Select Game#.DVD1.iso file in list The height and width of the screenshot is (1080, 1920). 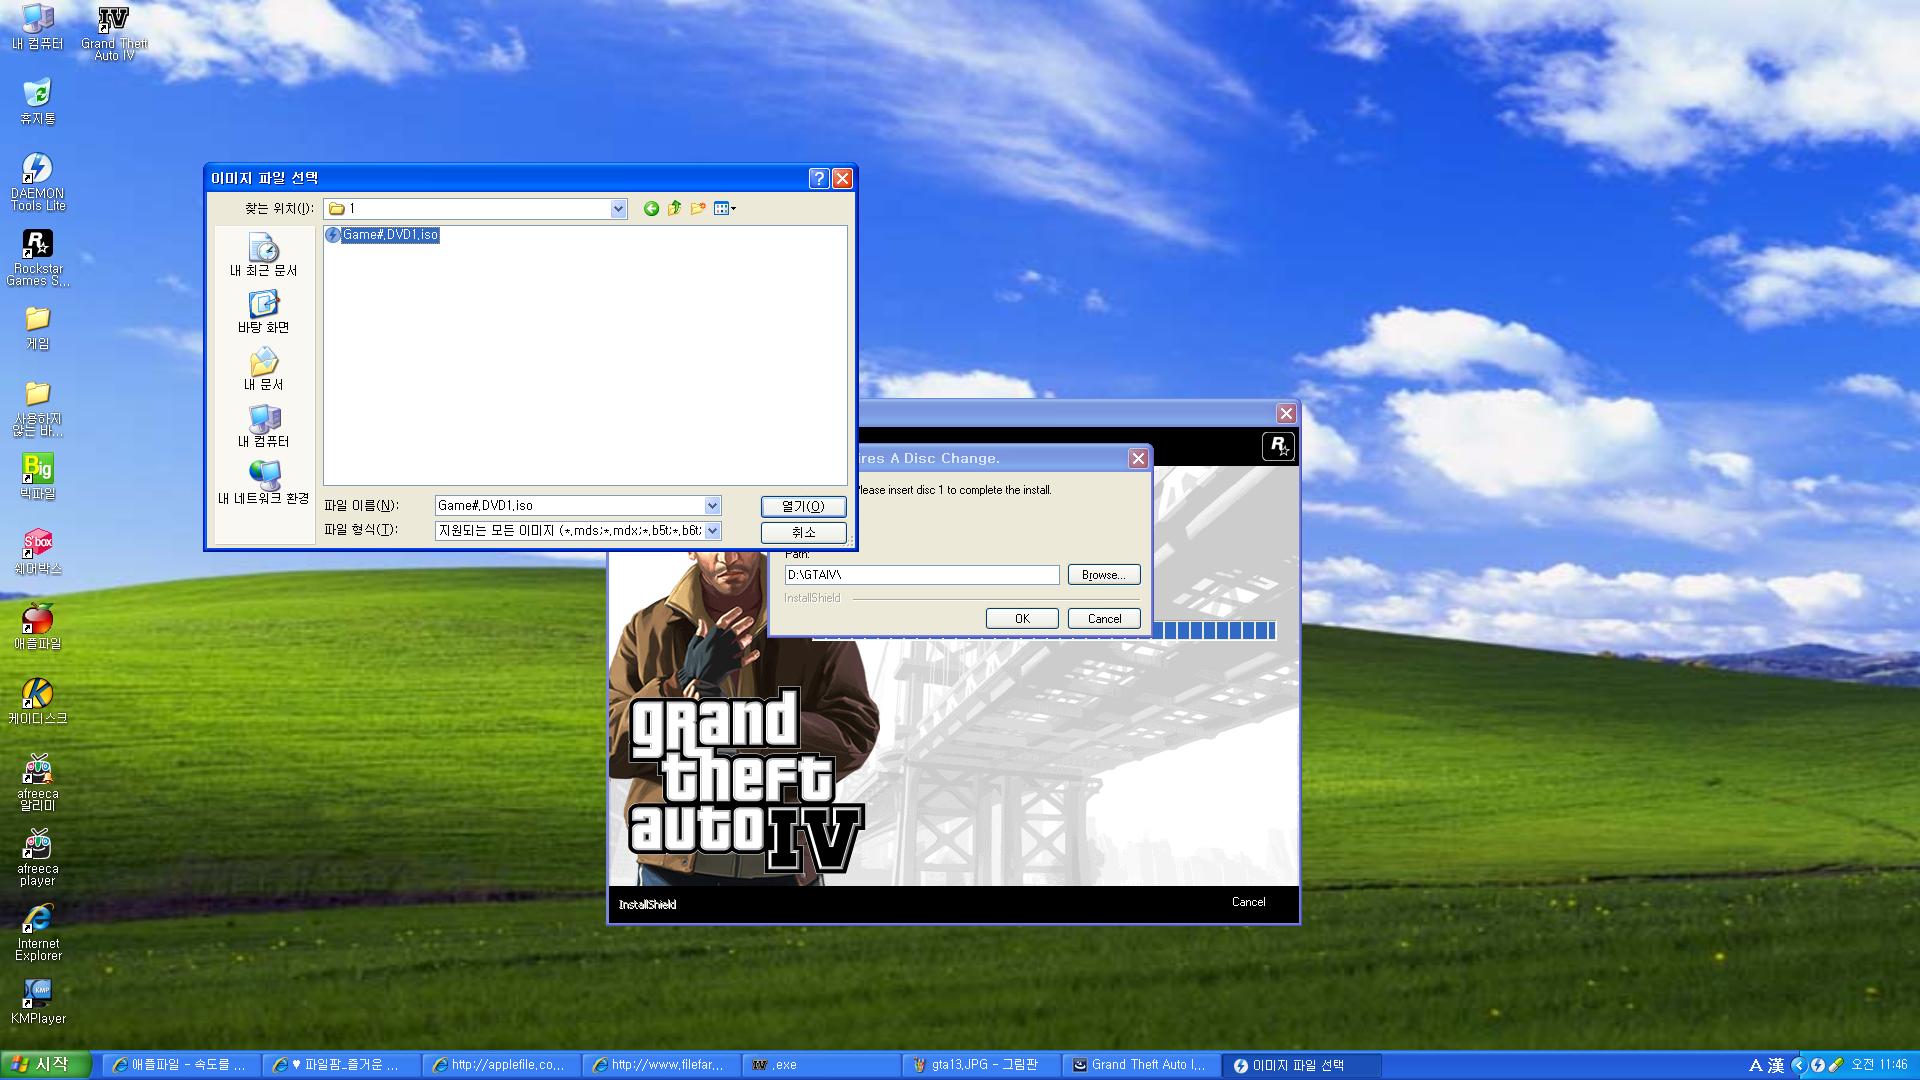[382, 235]
